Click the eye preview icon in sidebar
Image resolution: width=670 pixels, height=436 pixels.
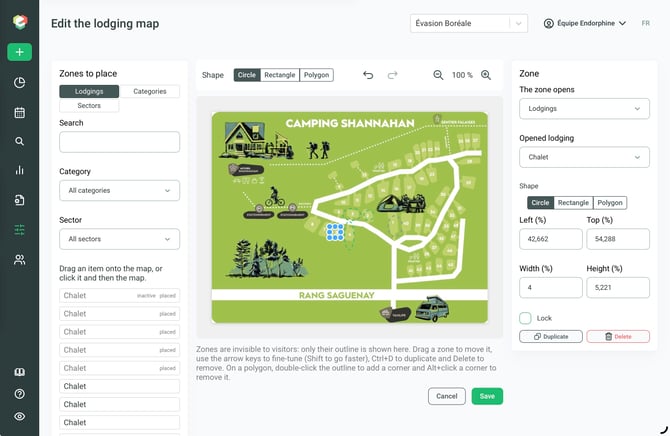point(20,416)
